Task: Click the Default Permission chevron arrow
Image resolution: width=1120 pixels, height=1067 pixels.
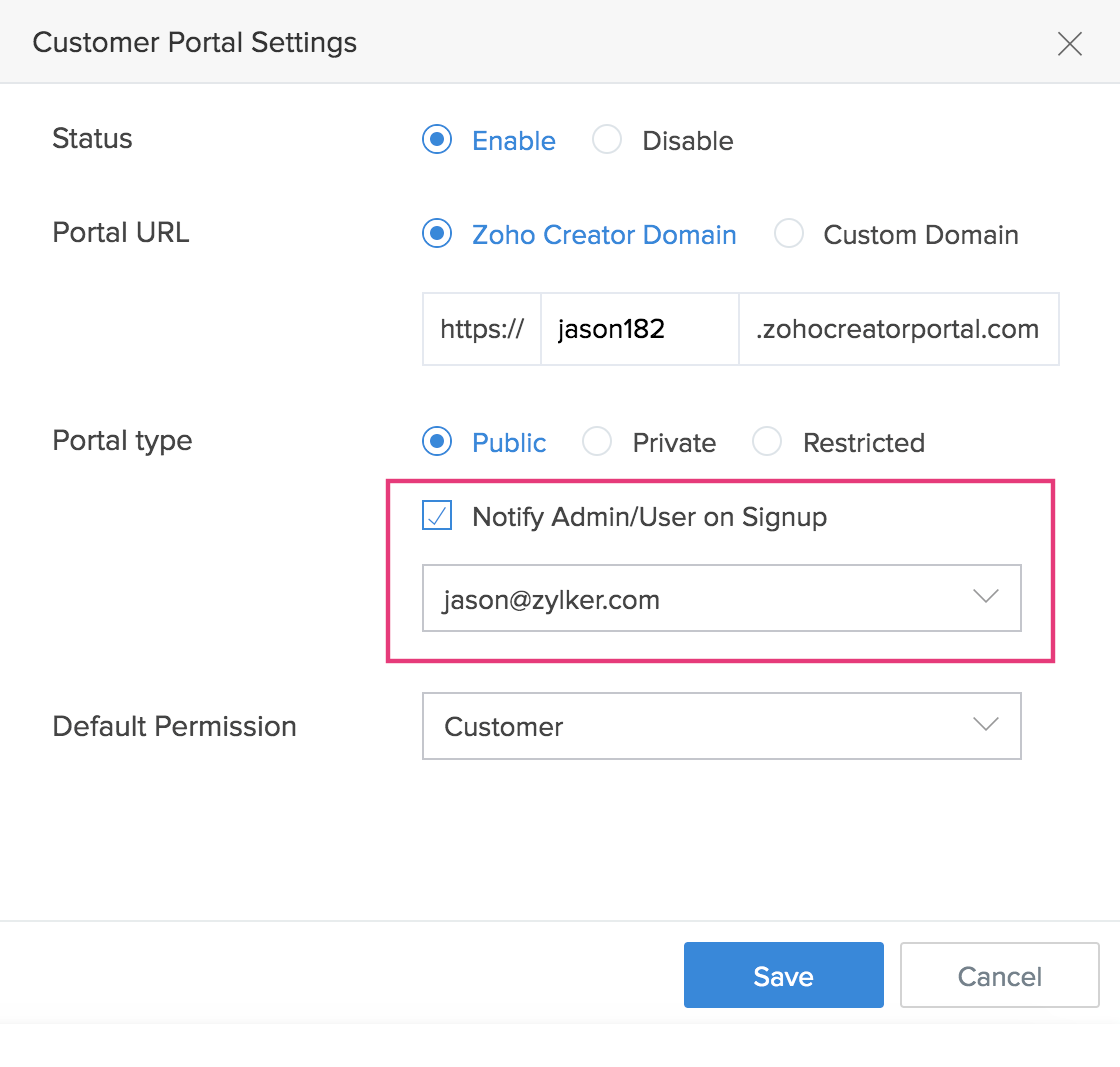Action: click(x=986, y=725)
